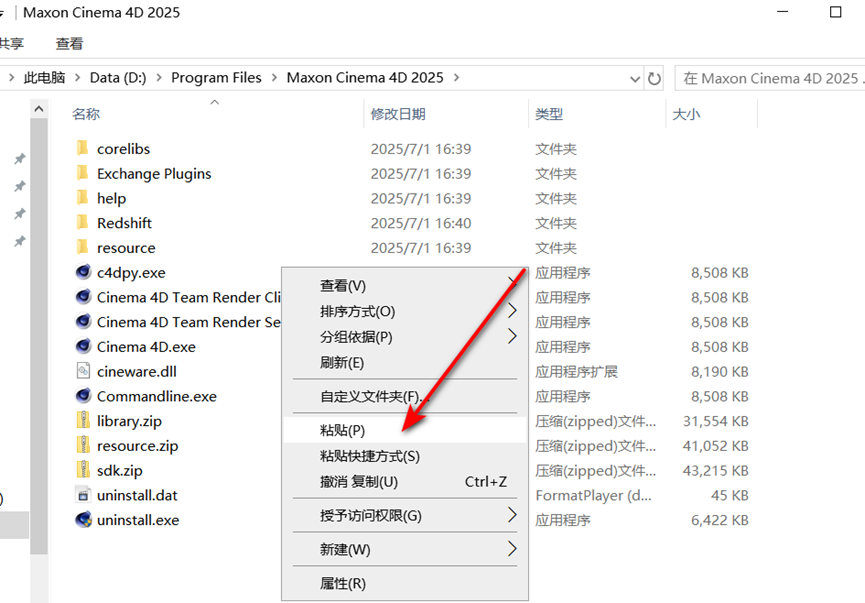Image resolution: width=865 pixels, height=603 pixels.
Task: Open the 分组依据(P) submenu arrow
Action: pyautogui.click(x=512, y=336)
